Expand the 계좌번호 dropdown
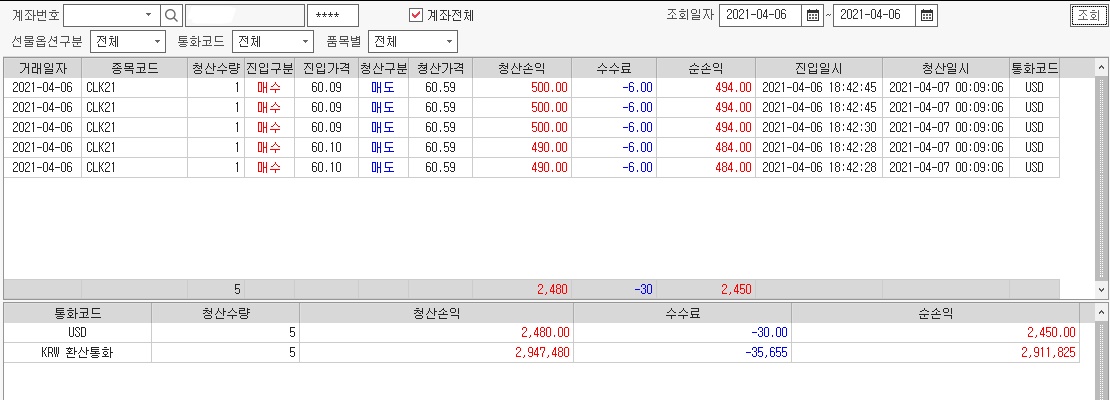 click(x=148, y=15)
